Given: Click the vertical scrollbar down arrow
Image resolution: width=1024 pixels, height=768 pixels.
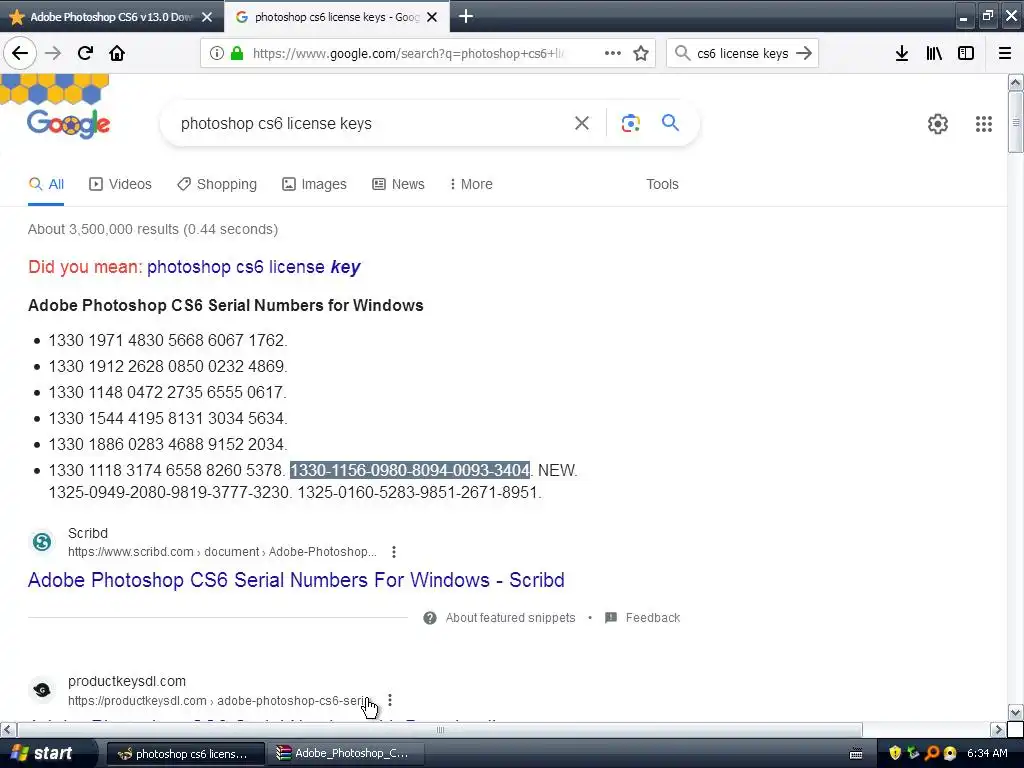Looking at the screenshot, I should coord(1015,712).
